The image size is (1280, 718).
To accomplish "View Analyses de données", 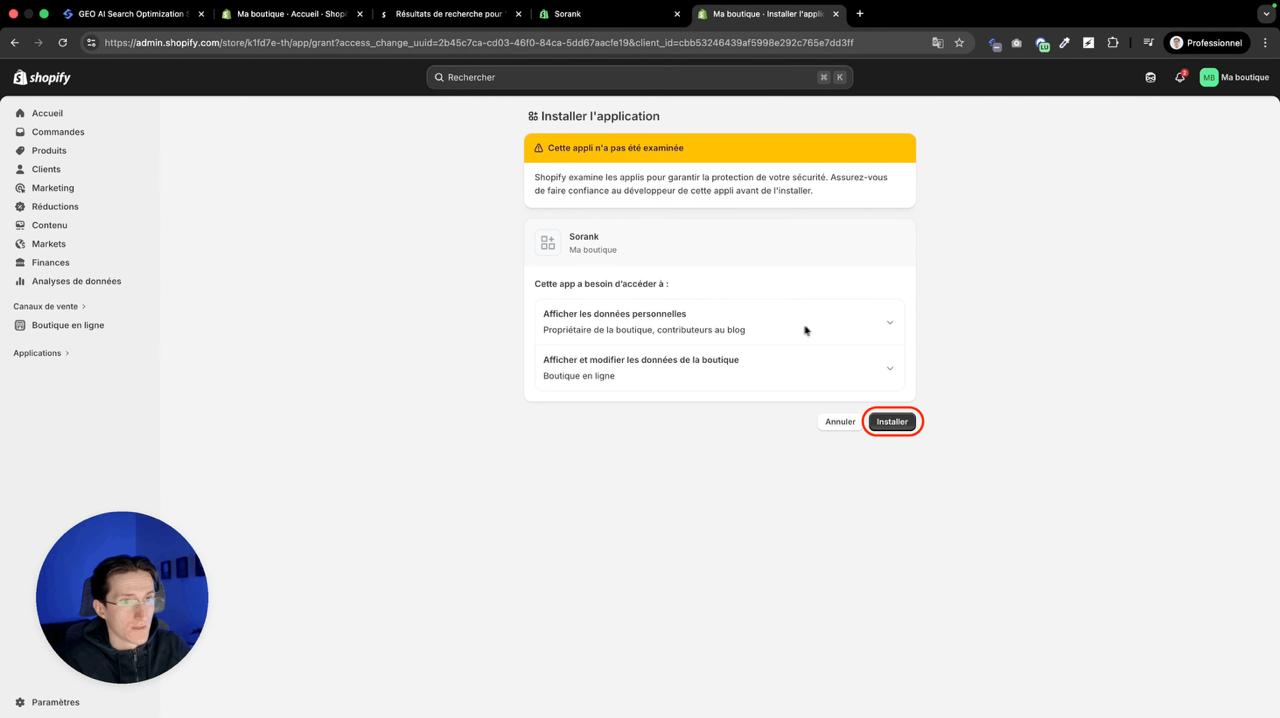I will pos(76,281).
